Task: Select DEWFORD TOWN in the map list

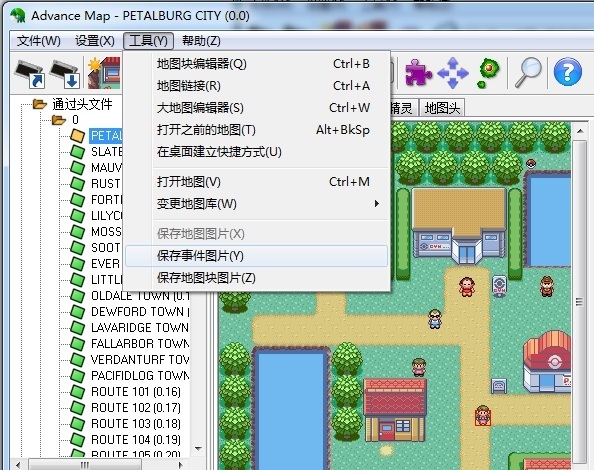Action: point(140,312)
